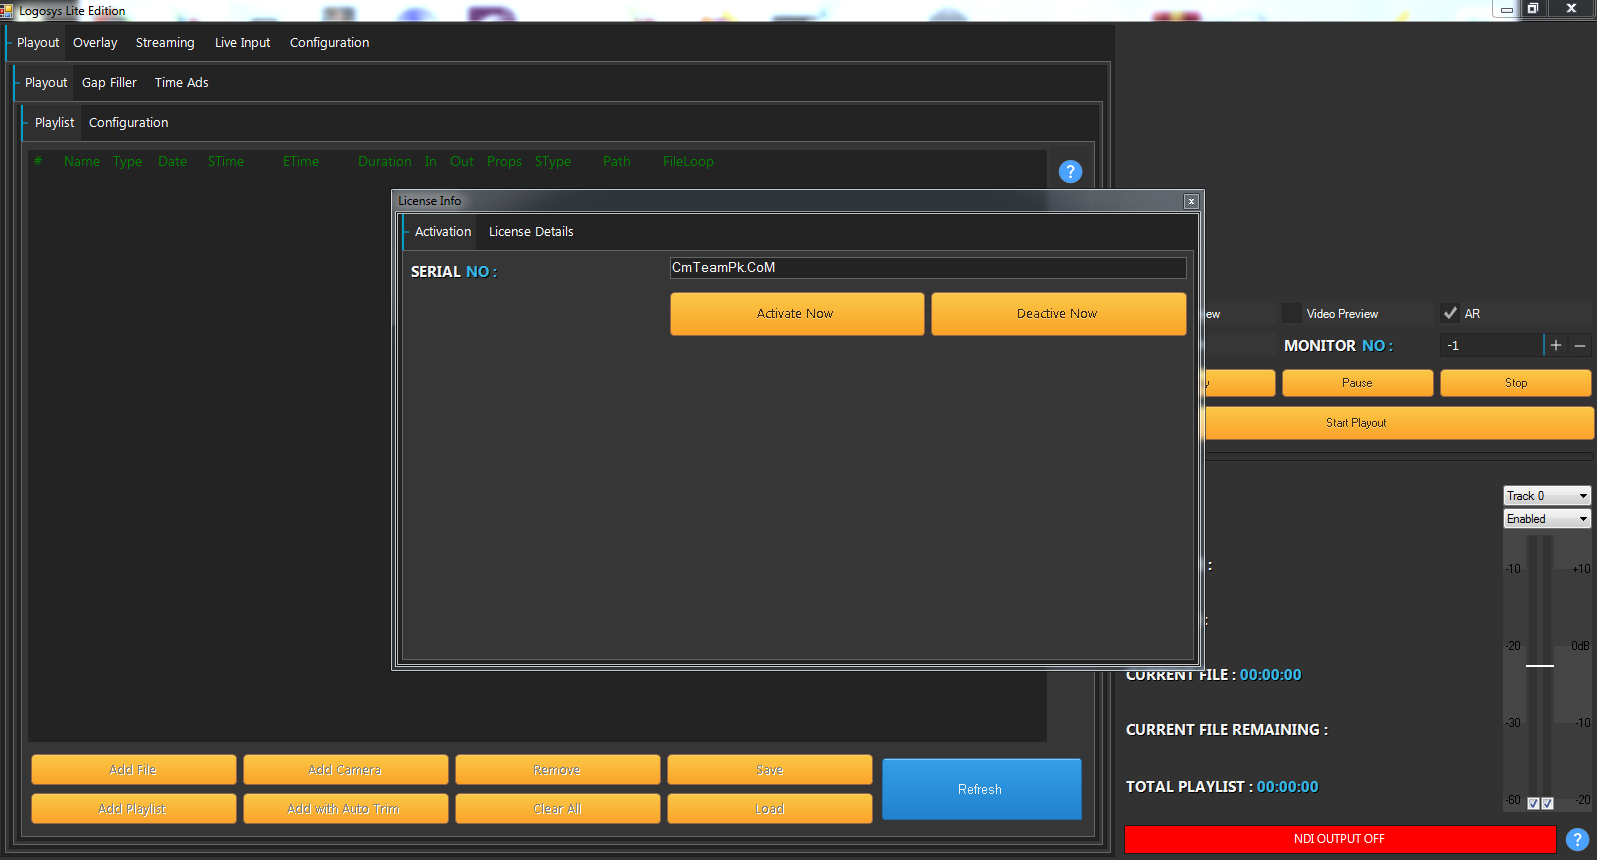This screenshot has width=1597, height=860.
Task: Switch to the Time Ads tab
Action: point(182,83)
